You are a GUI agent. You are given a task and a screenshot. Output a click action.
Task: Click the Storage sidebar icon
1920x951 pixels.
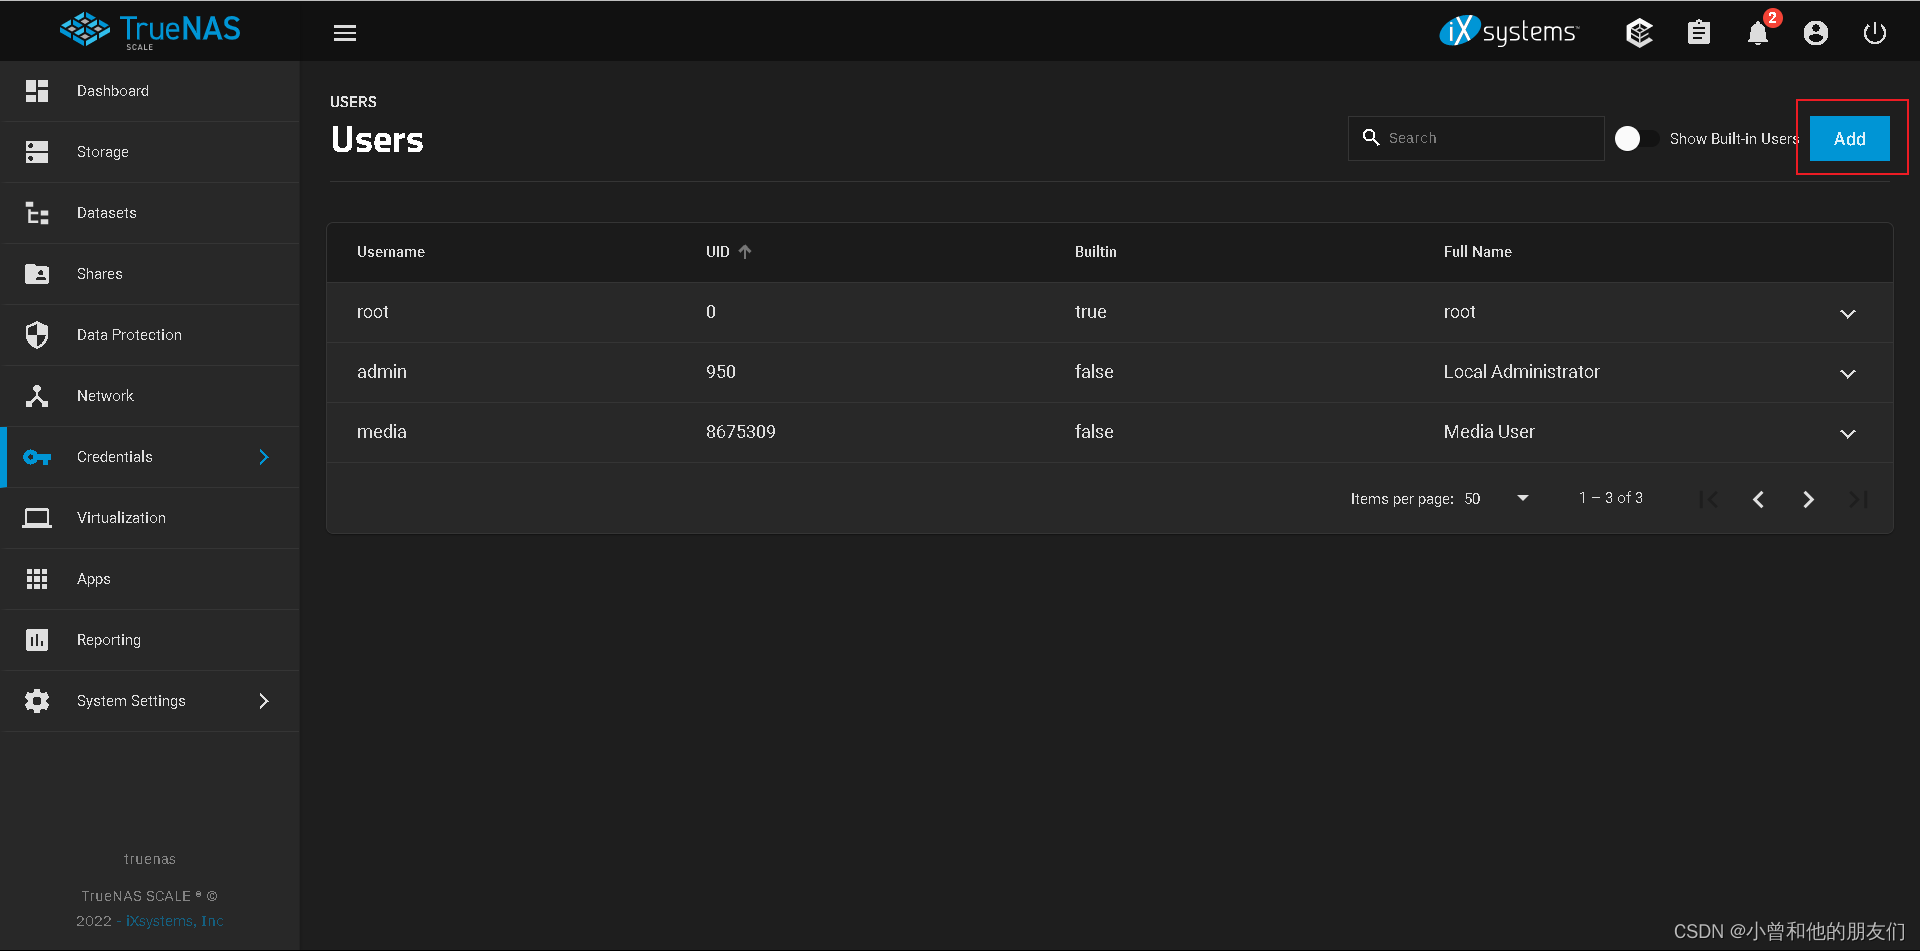point(37,152)
